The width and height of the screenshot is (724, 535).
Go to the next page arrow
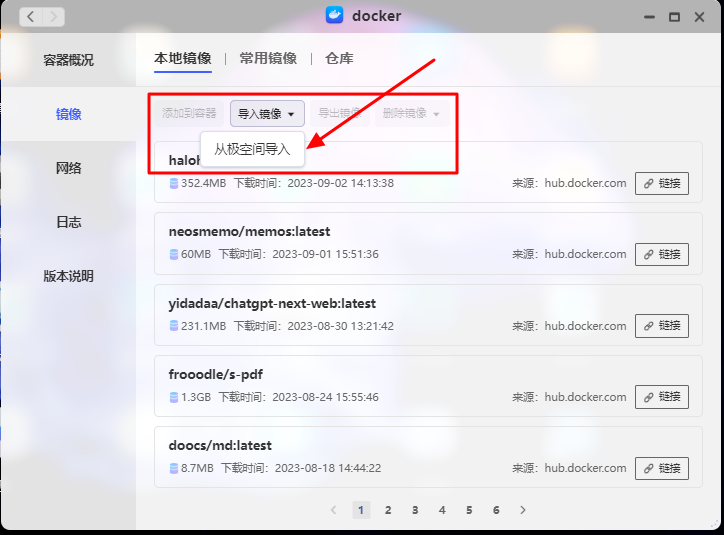coord(523,510)
